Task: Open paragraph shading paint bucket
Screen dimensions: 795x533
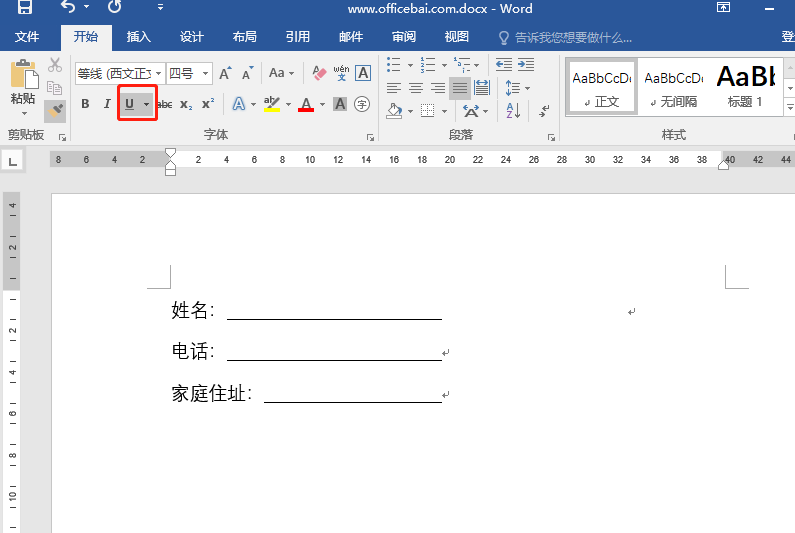Action: (394, 111)
